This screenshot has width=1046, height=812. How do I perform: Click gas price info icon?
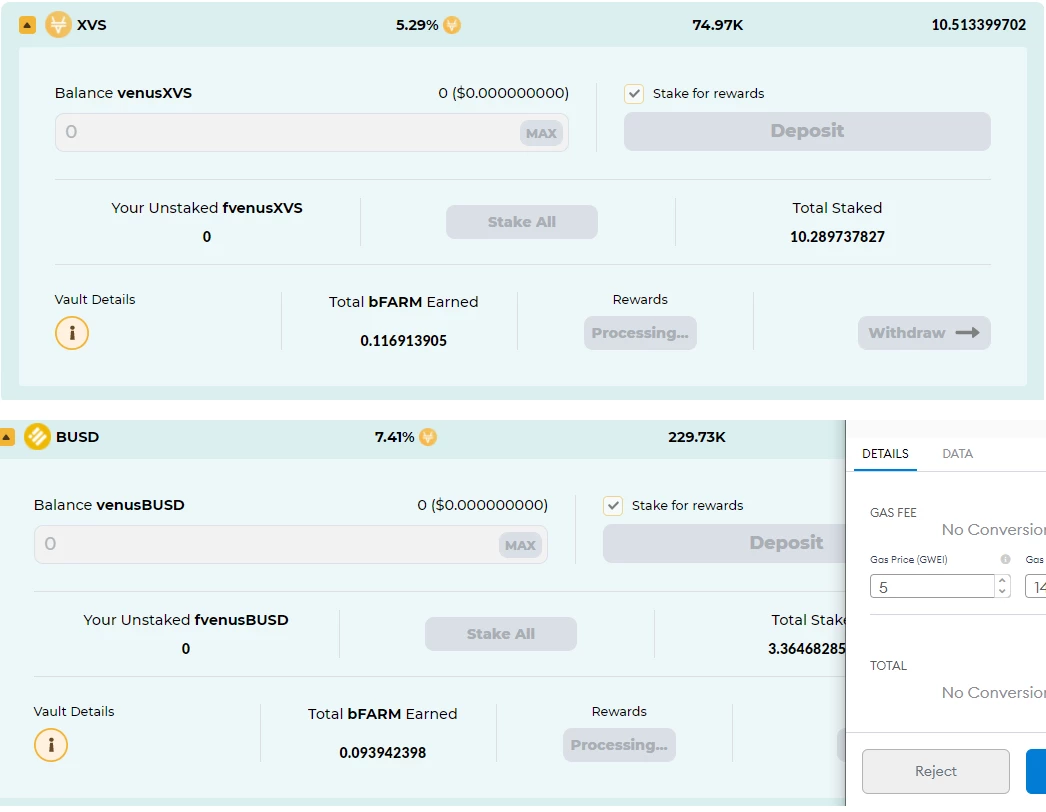1005,559
